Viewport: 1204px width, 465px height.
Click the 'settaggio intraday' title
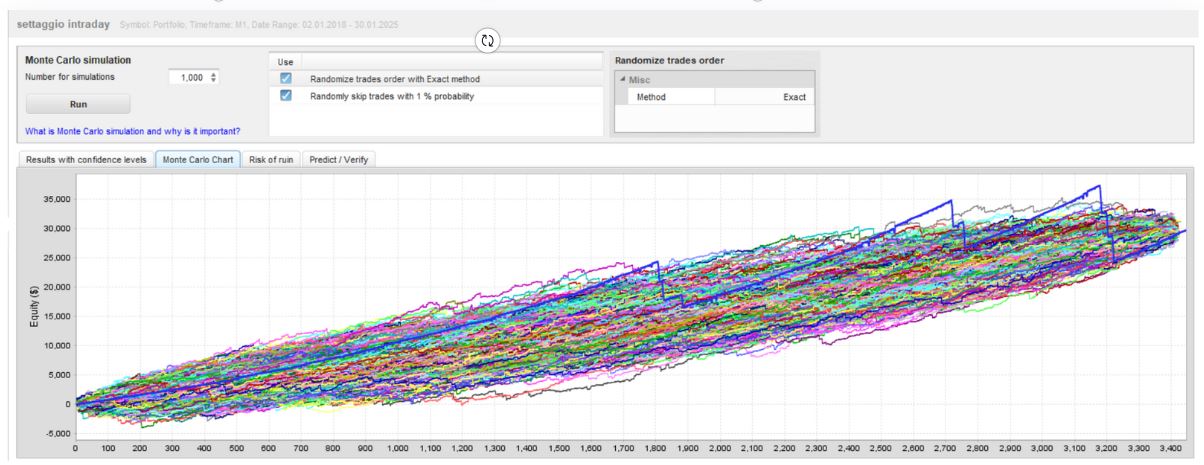(x=63, y=23)
